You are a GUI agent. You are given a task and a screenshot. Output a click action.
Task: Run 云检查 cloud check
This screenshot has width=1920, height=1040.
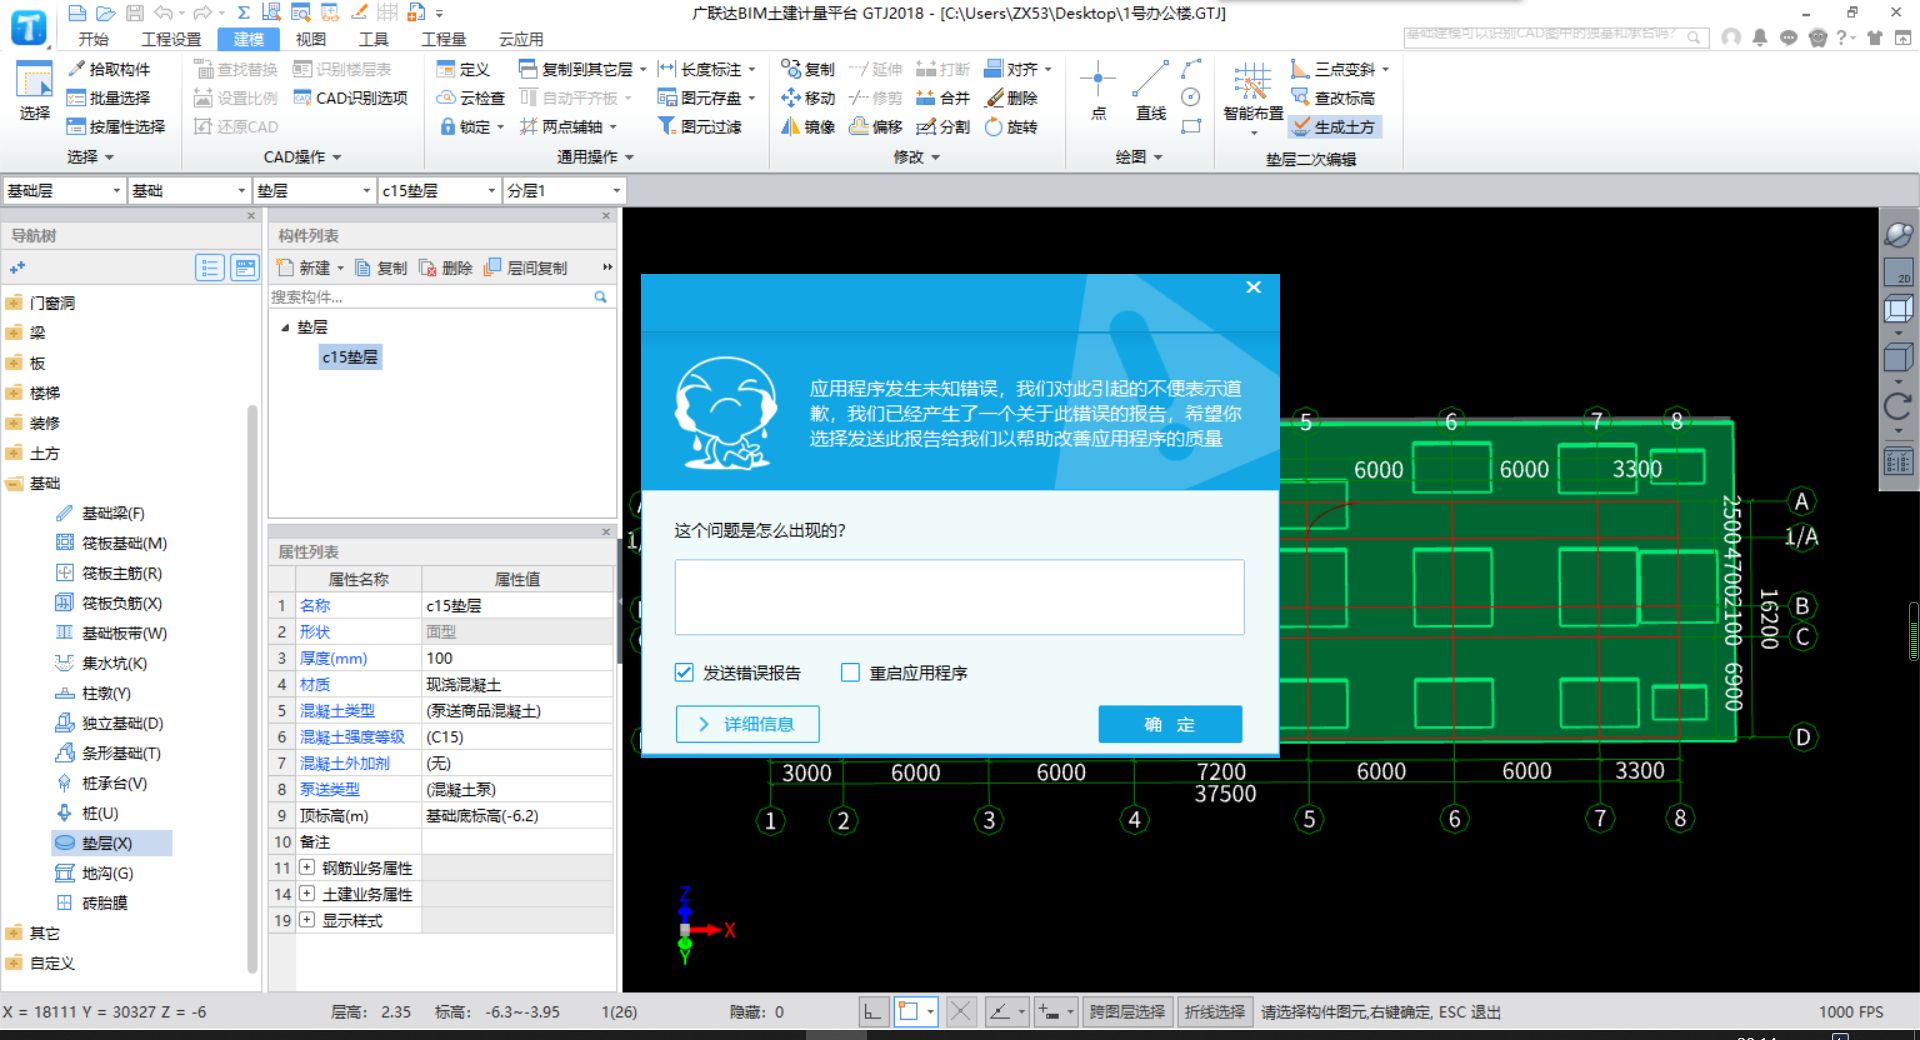point(470,98)
